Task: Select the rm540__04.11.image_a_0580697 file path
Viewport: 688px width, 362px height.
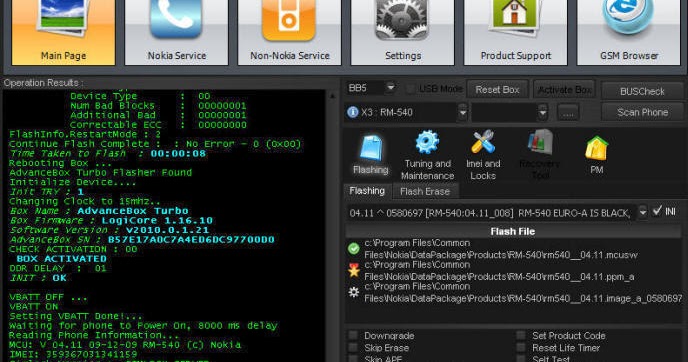Action: (x=523, y=292)
